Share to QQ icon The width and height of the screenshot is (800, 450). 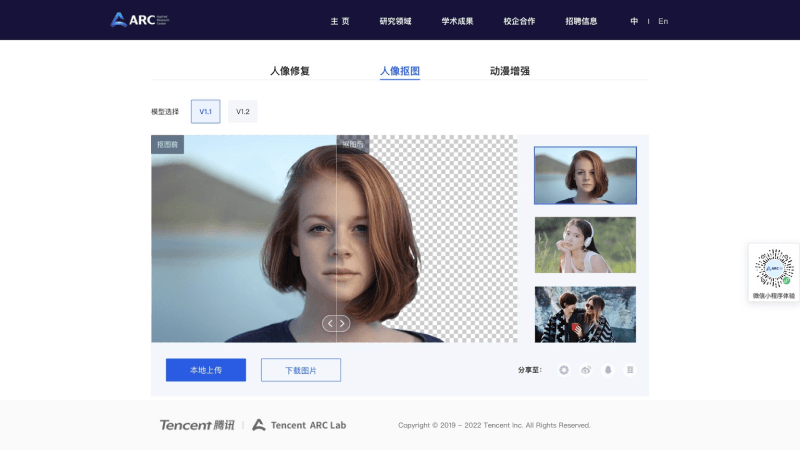(608, 370)
